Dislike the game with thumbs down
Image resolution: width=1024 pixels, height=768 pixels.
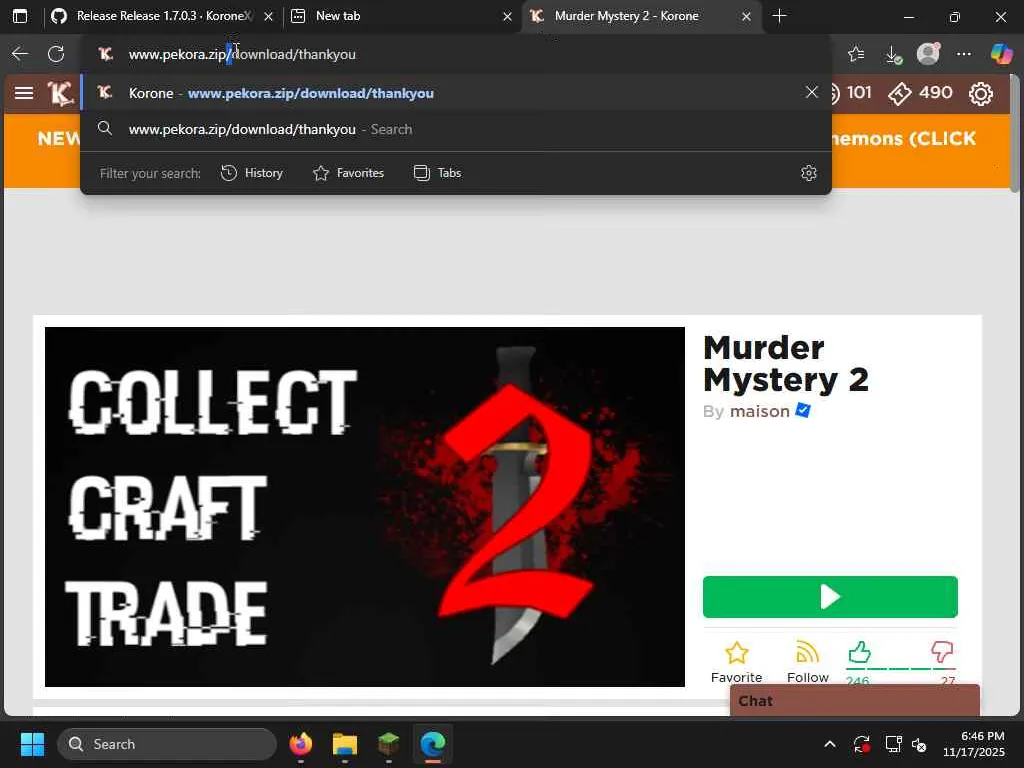coord(942,652)
